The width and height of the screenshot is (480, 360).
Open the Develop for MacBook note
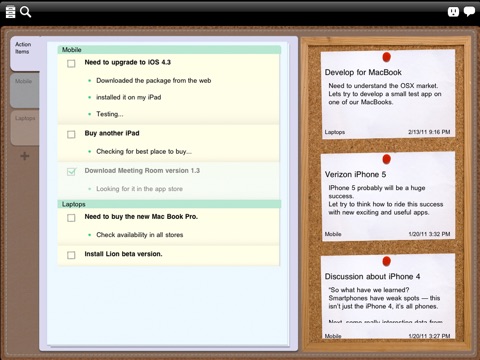[388, 94]
